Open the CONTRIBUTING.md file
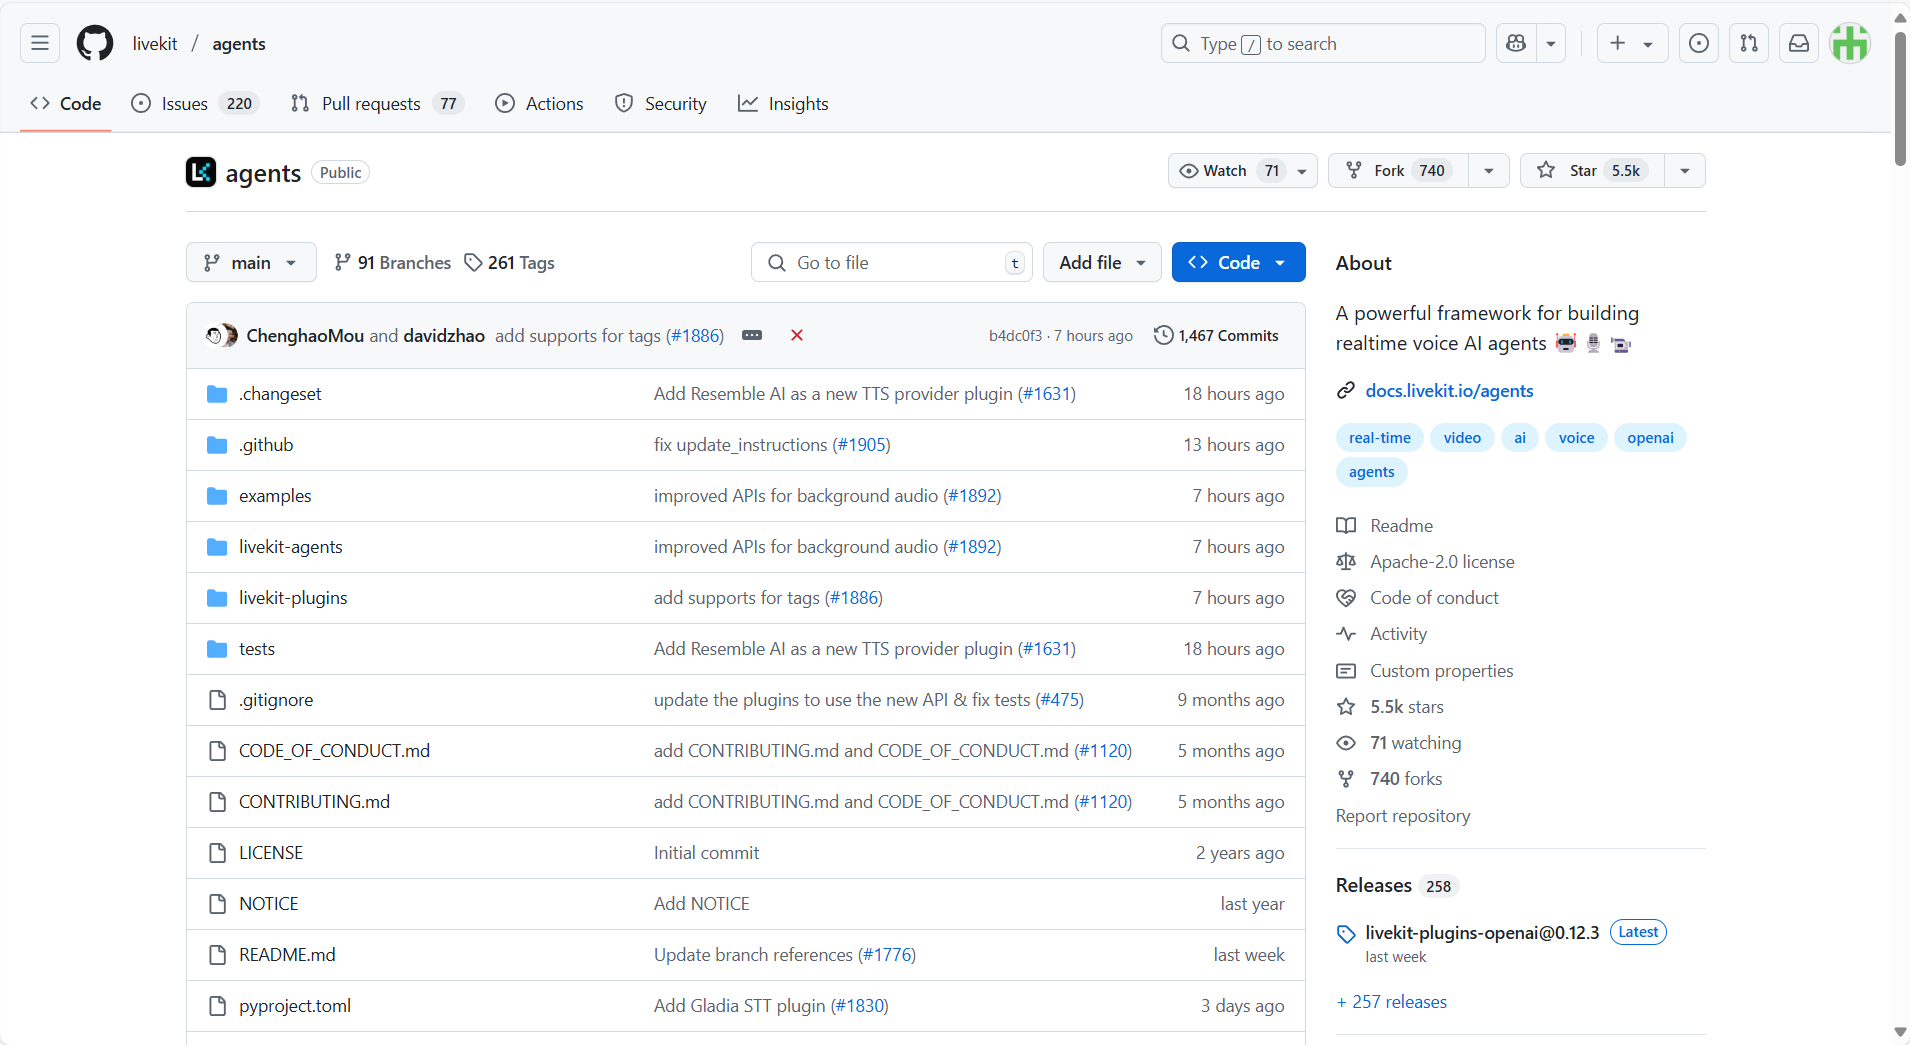Screen dimensions: 1910x1045 click(x=314, y=802)
